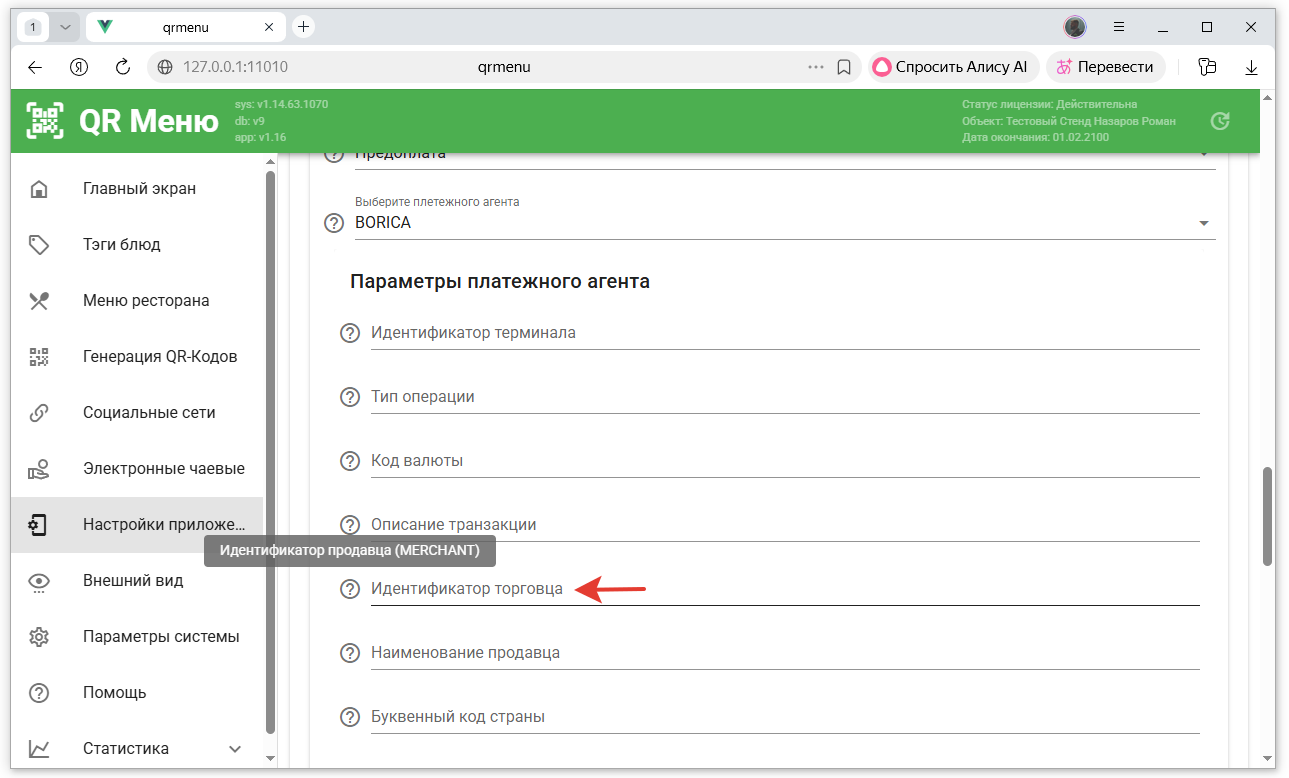This screenshot has width=1289, height=778.
Task: Click Спросить Алису AI button
Action: pos(951,67)
